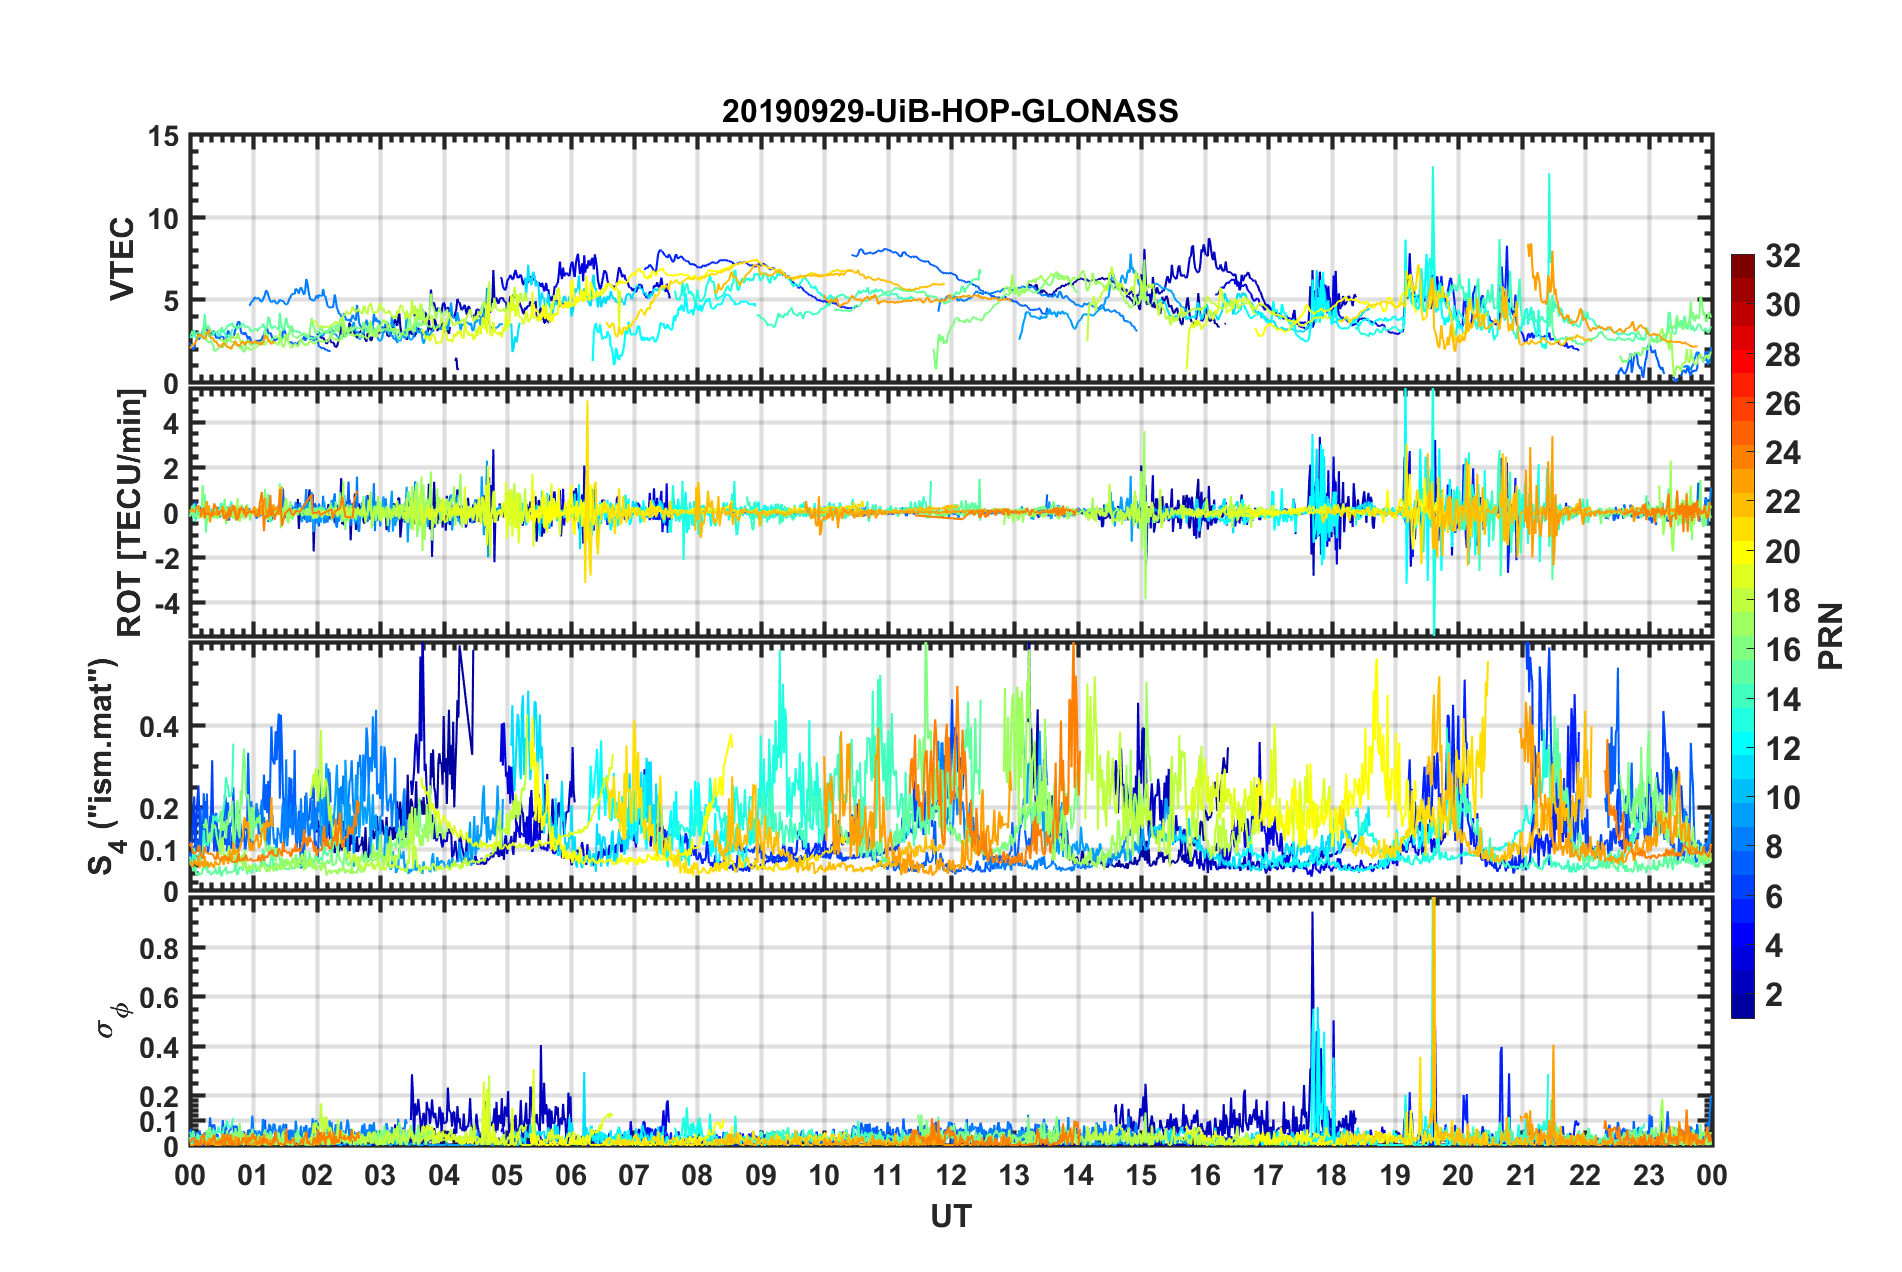Select the -2 tick on the ROT axis
1902x1272 pixels.
point(165,558)
